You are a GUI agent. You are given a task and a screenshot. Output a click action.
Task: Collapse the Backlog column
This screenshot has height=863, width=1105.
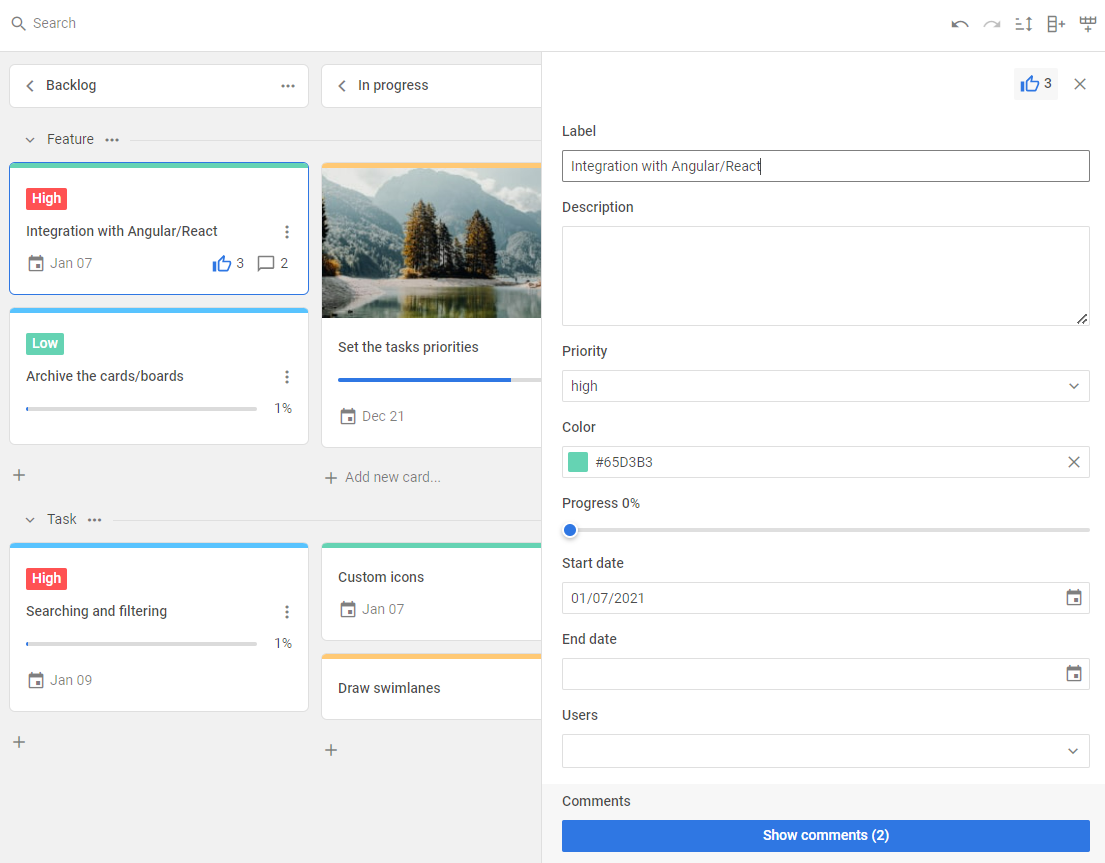click(30, 86)
